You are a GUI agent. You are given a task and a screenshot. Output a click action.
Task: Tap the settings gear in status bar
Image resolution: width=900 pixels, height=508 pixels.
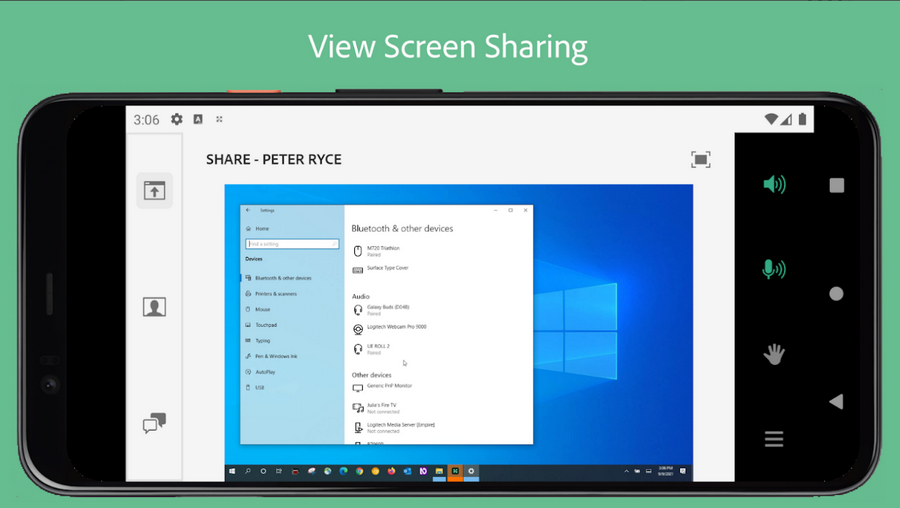[x=177, y=119]
